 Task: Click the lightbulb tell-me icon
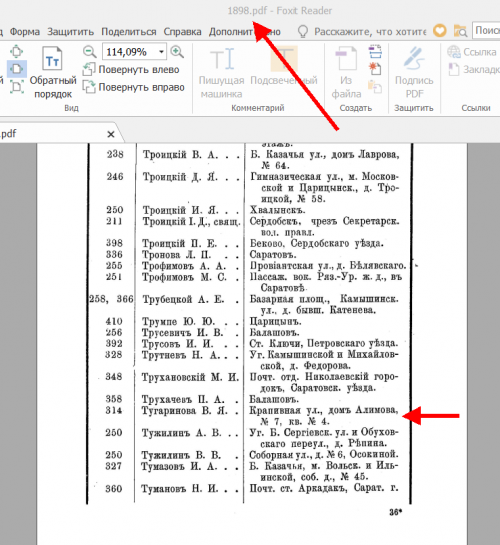303,32
